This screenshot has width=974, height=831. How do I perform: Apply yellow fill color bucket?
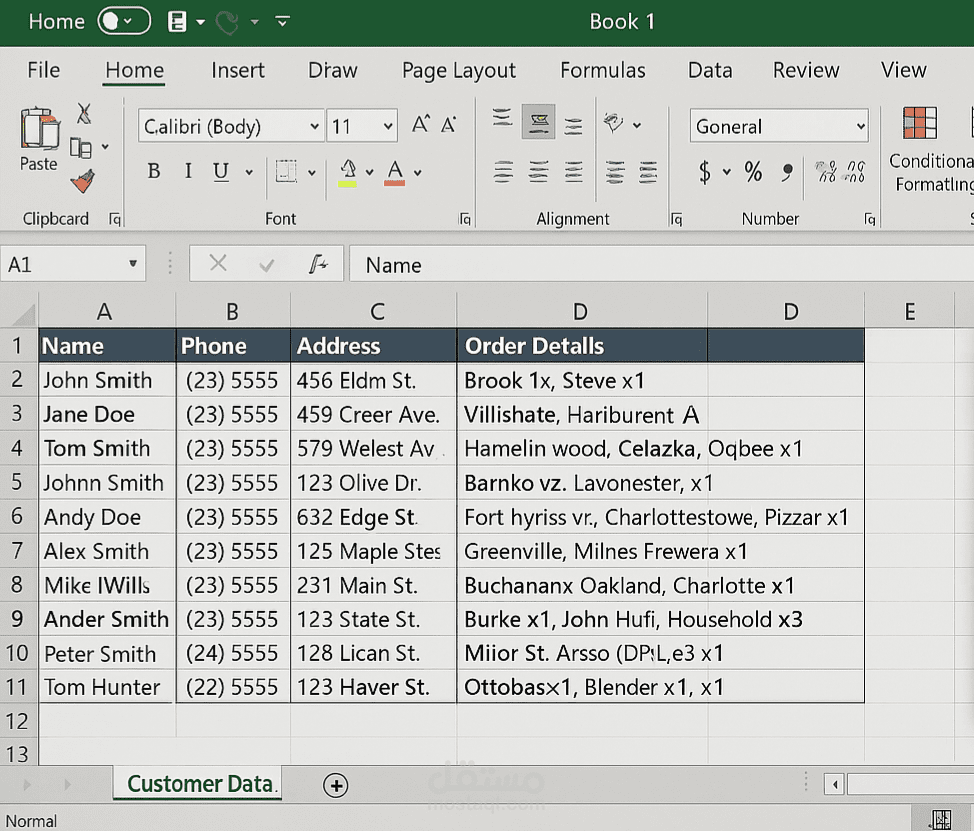tap(348, 173)
